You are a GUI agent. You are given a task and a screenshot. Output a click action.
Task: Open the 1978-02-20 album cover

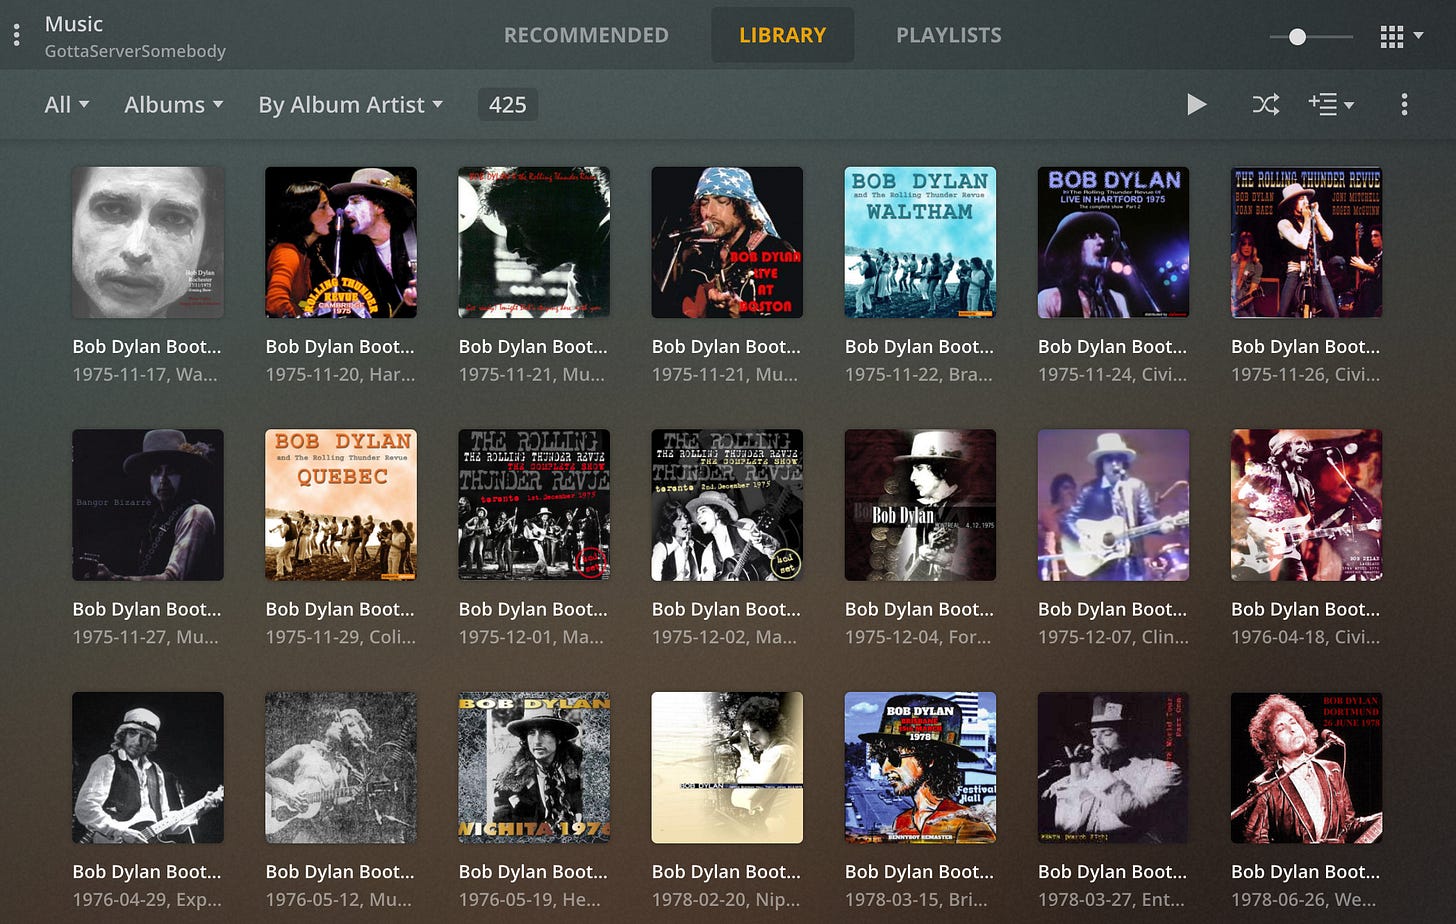click(x=727, y=768)
